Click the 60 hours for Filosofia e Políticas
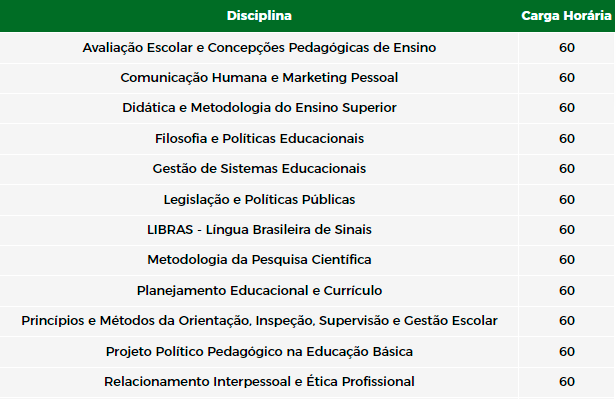616x399 pixels. pos(567,139)
